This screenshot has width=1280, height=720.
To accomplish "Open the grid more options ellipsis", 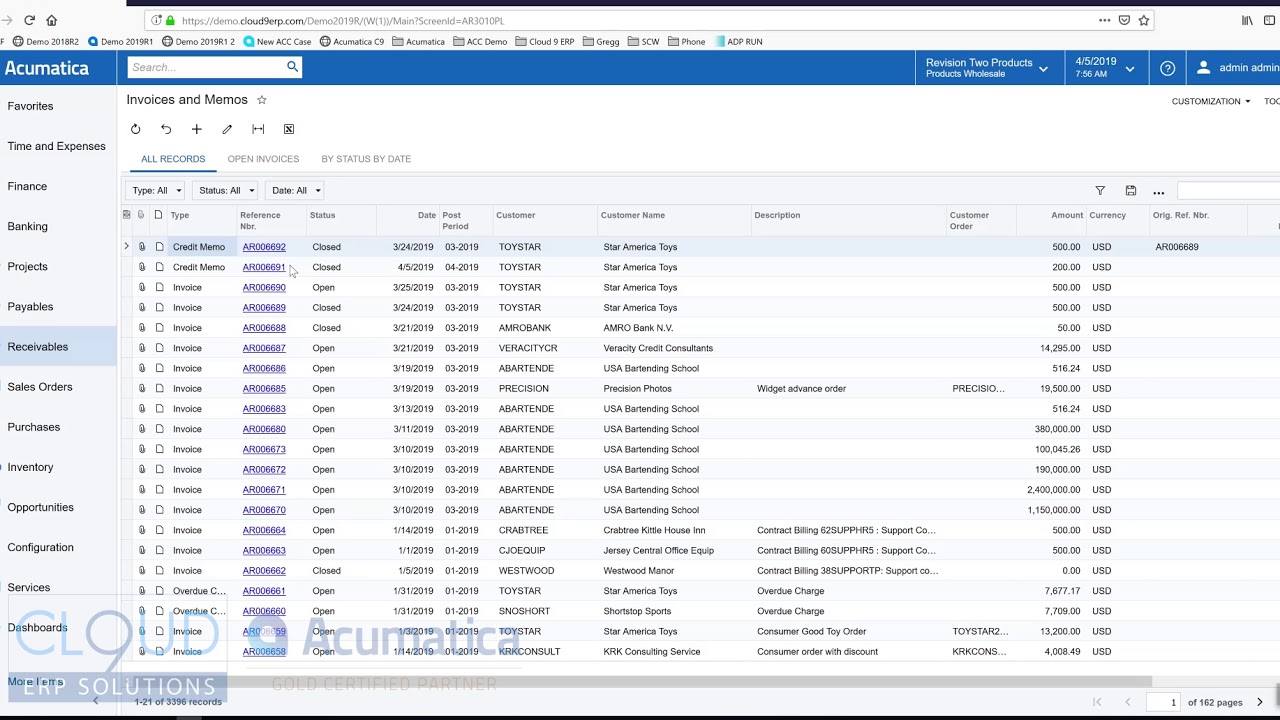I will (1159, 192).
